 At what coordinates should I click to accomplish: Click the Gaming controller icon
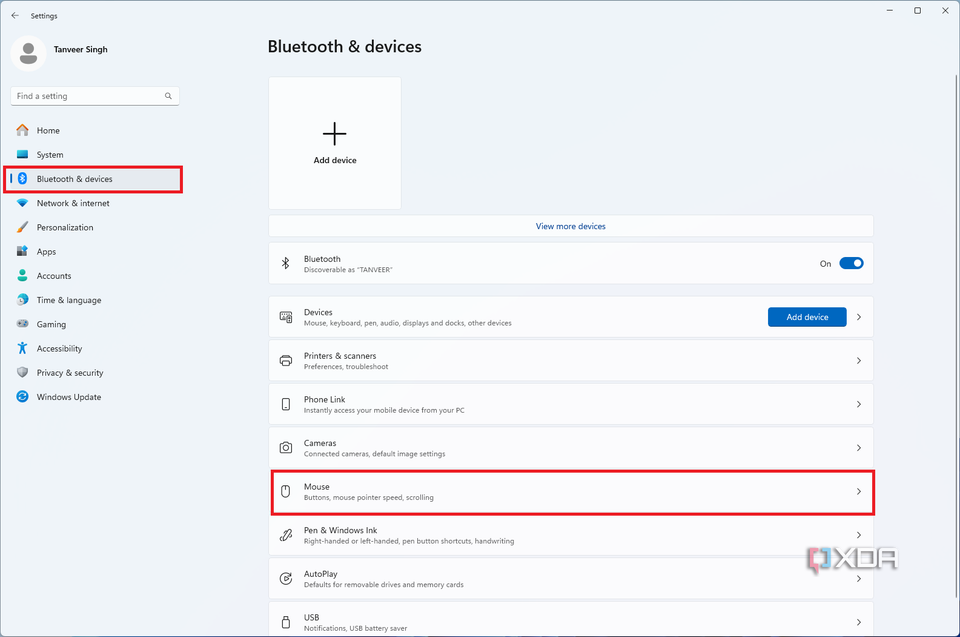(x=23, y=323)
